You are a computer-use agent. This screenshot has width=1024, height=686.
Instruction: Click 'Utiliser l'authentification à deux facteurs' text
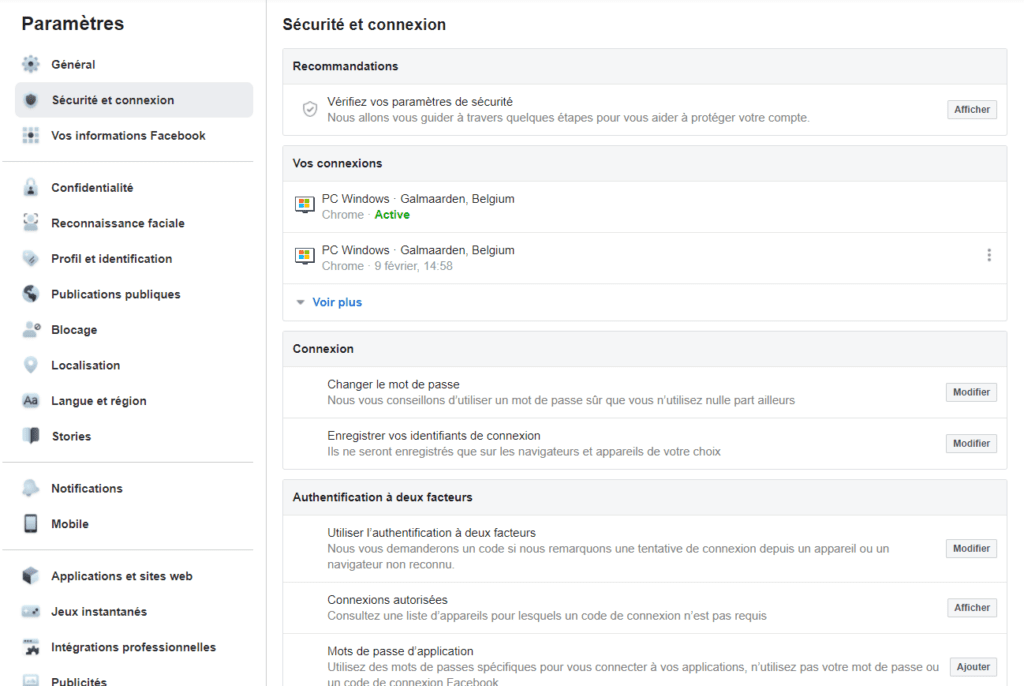coord(431,532)
